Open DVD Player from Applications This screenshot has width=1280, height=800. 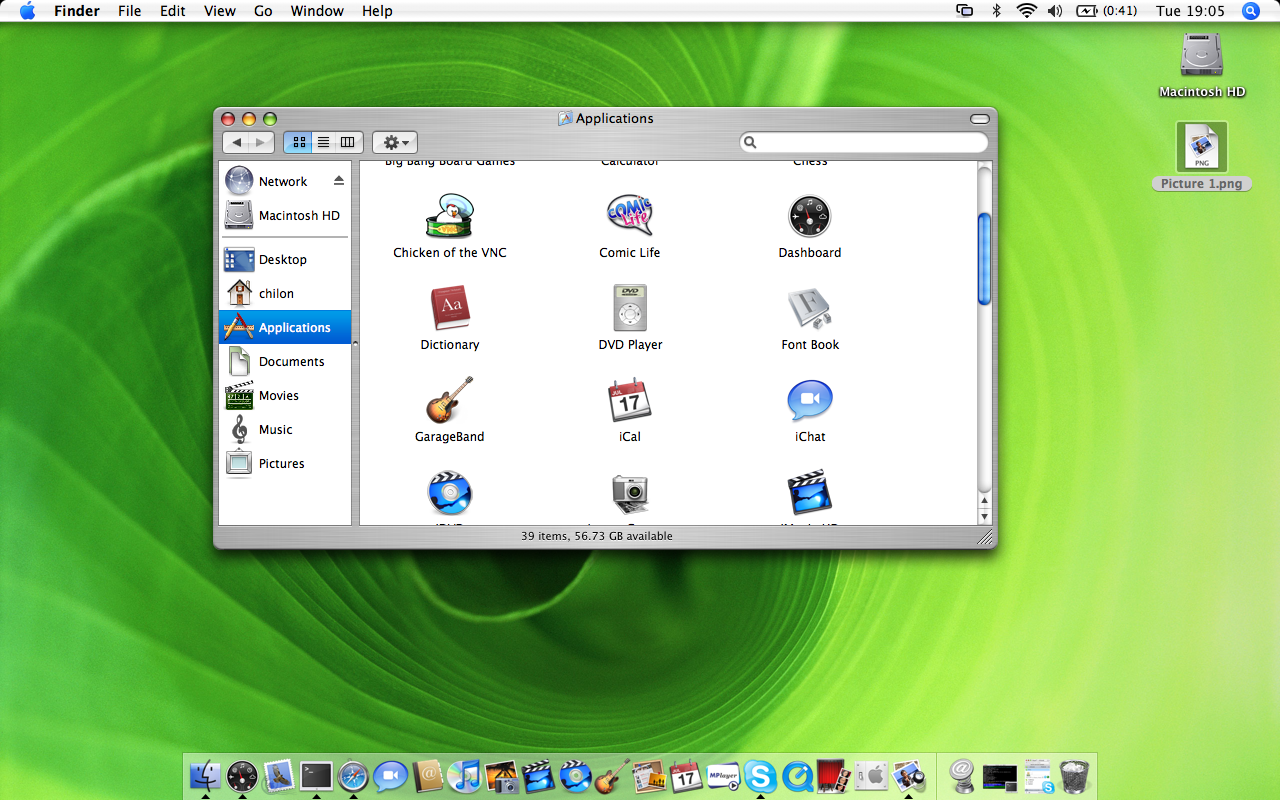pos(630,308)
